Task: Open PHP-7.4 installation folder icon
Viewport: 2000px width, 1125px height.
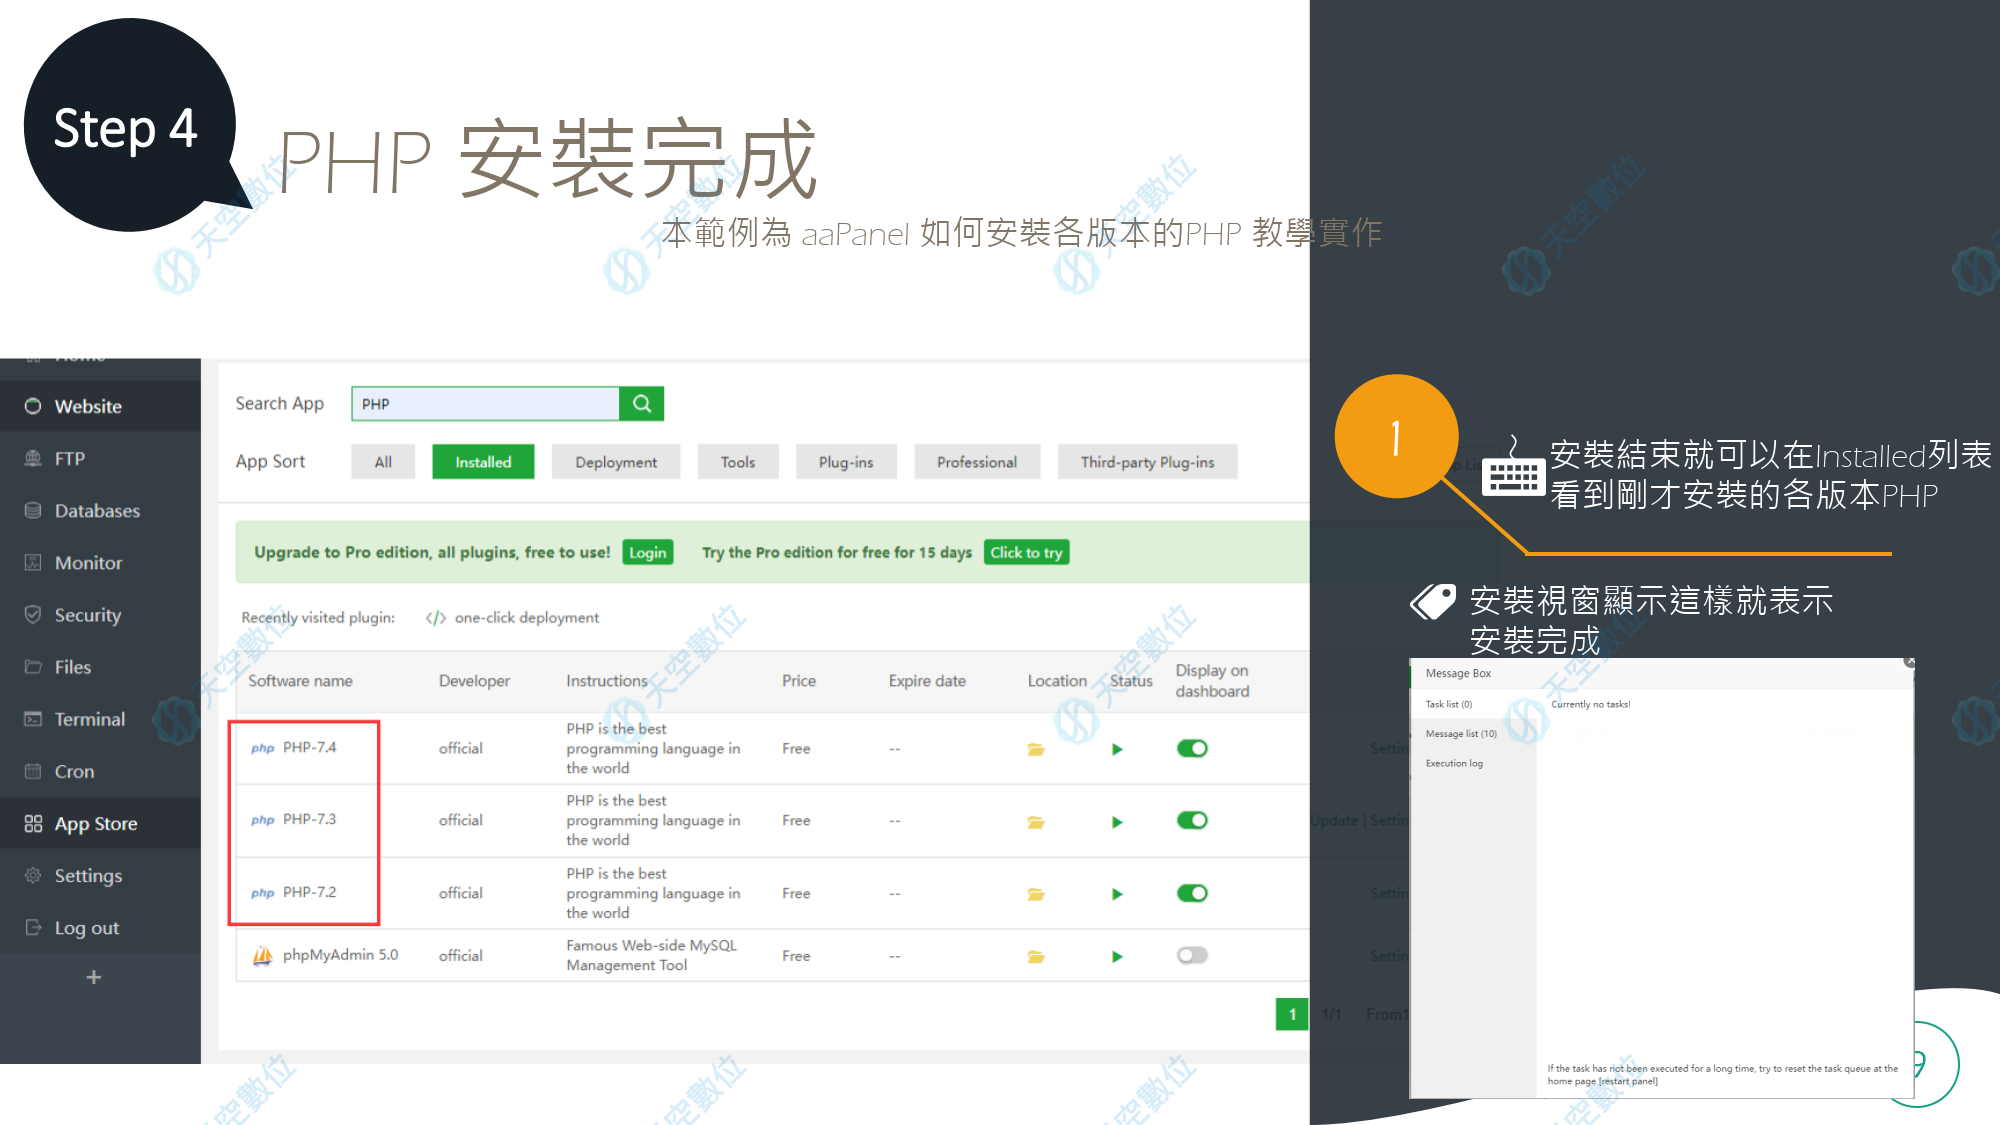Action: [x=1035, y=748]
